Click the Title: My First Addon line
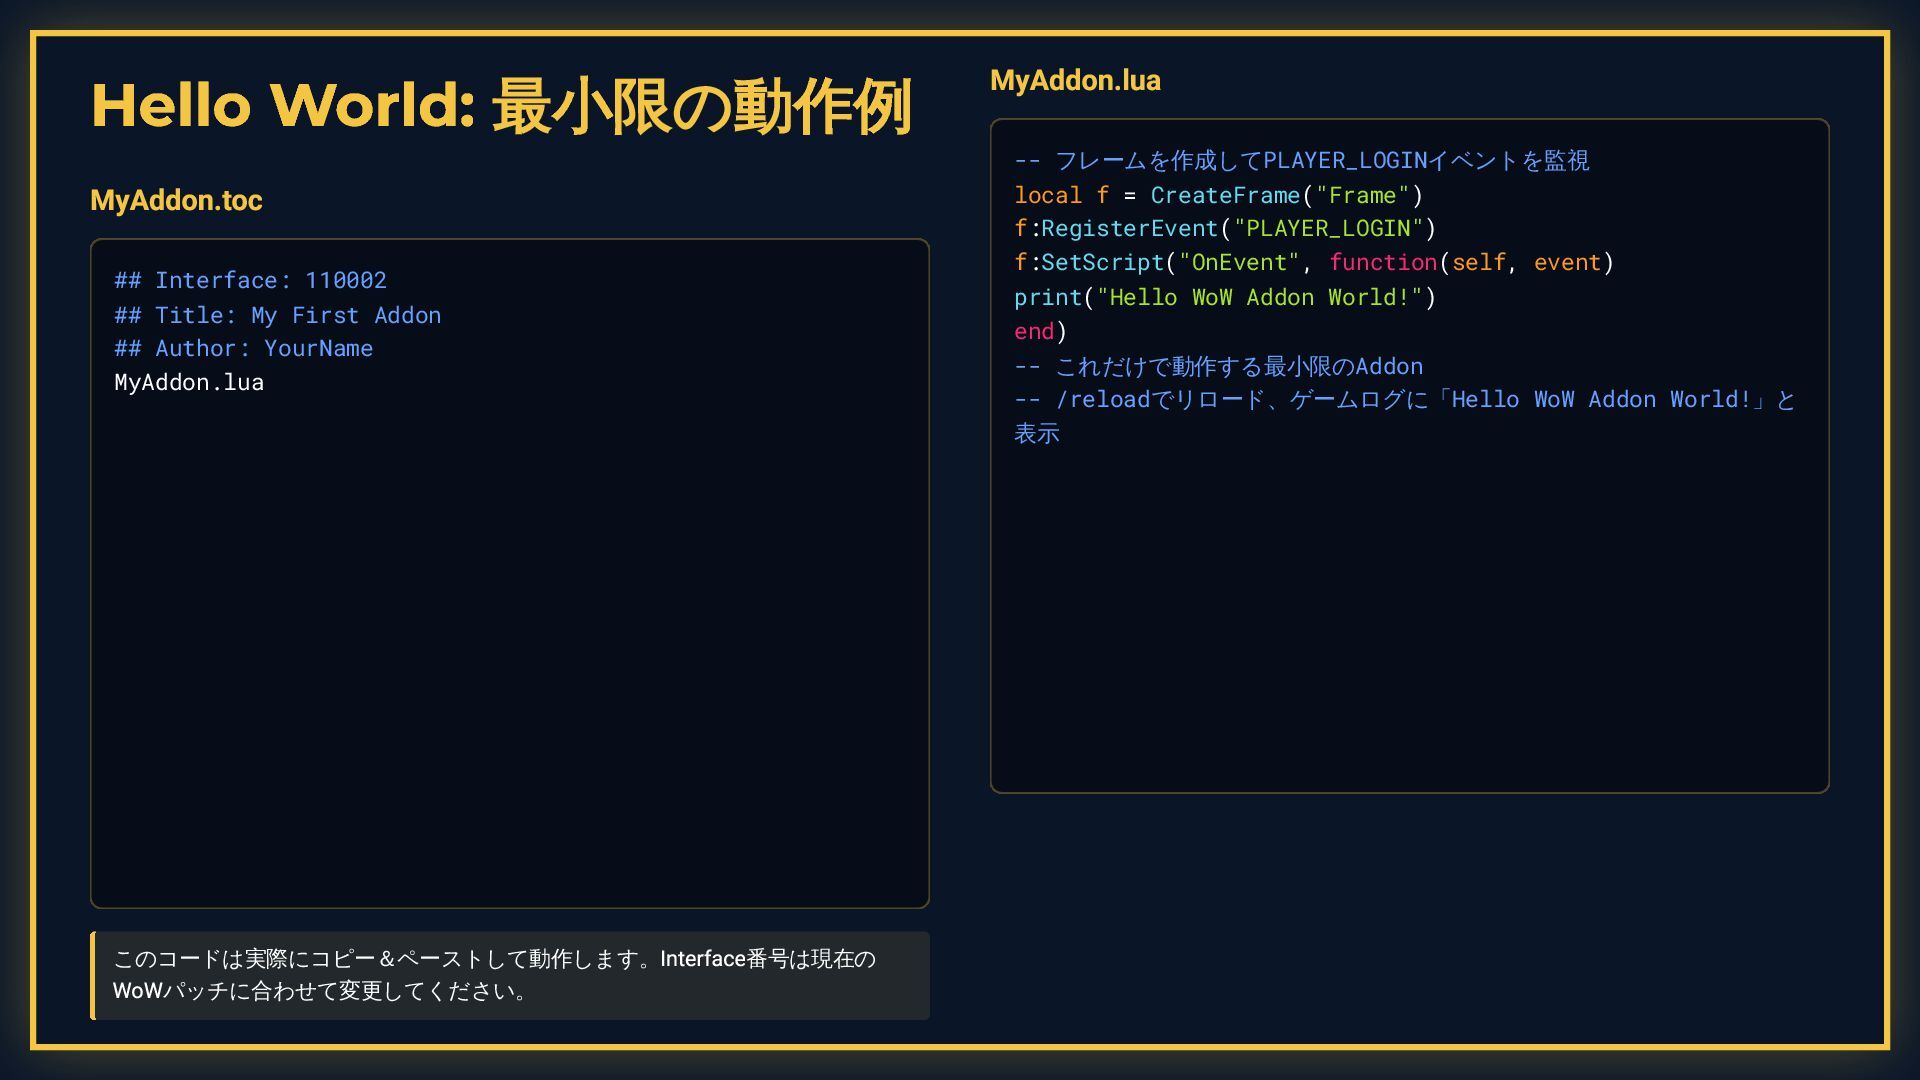 click(x=277, y=315)
